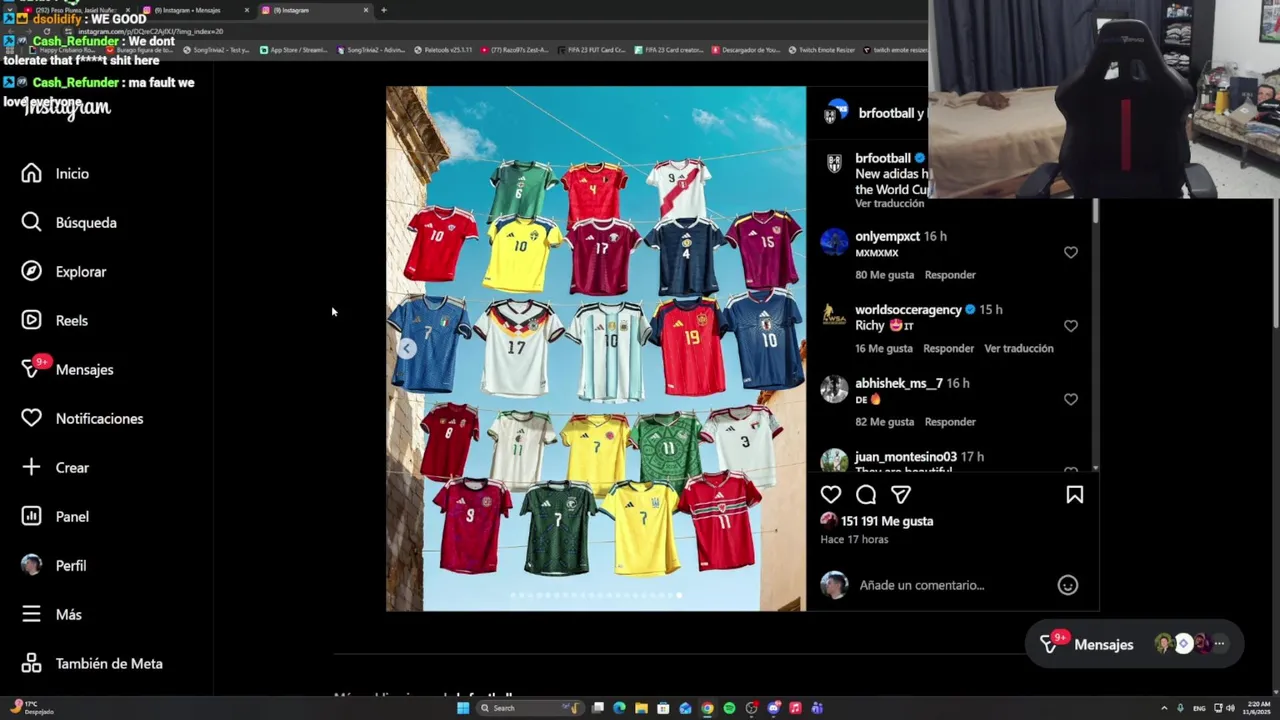Viewport: 1280px width, 720px height.
Task: Close the Instagram Mensajes browser tab
Action: (x=247, y=10)
